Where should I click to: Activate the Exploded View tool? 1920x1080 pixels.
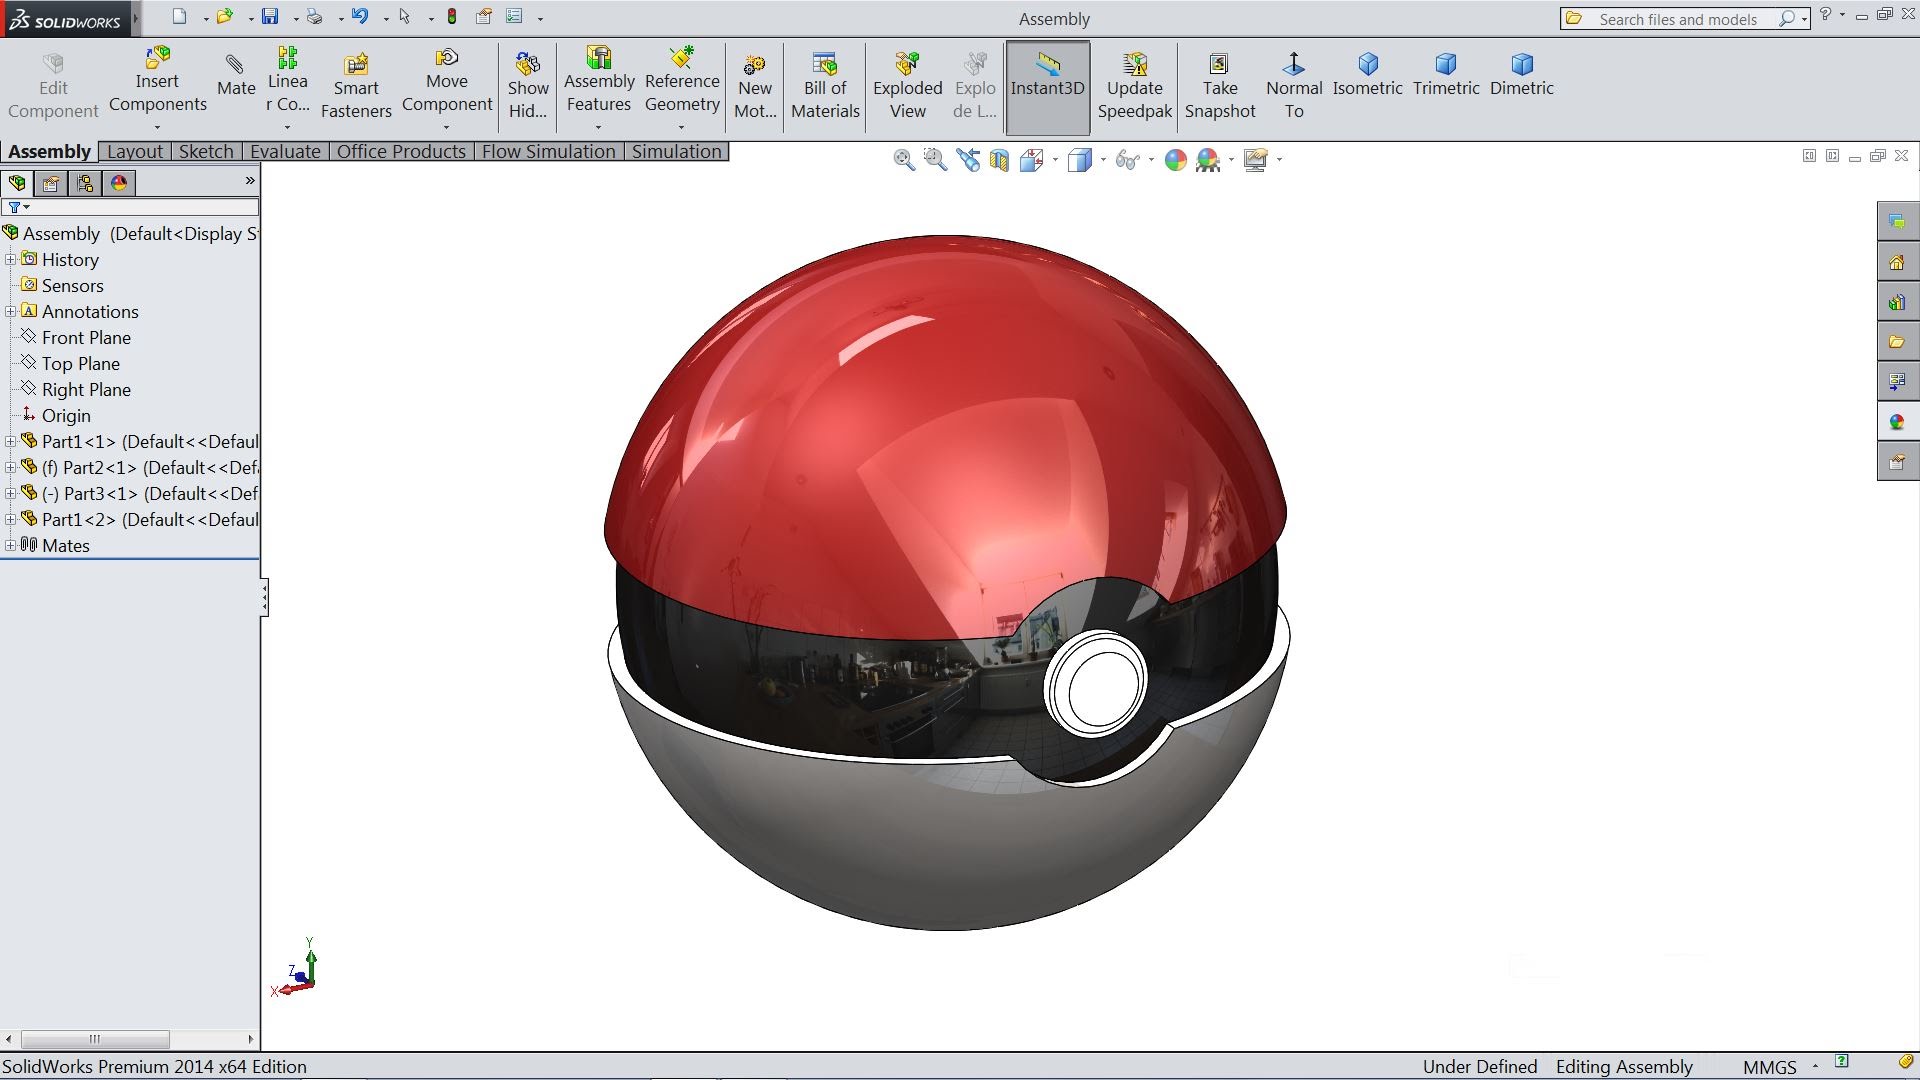[x=906, y=84]
